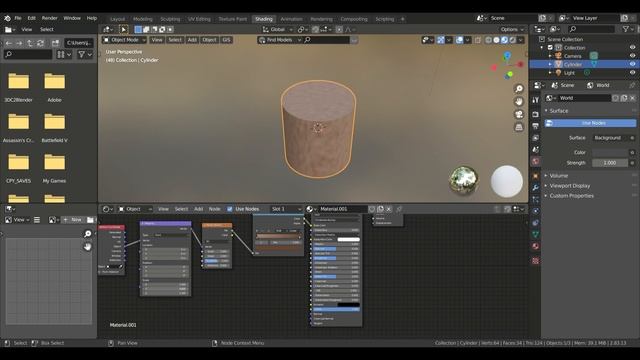The height and width of the screenshot is (360, 640).
Task: Click Find Models button in viewport header
Action: pyautogui.click(x=280, y=40)
